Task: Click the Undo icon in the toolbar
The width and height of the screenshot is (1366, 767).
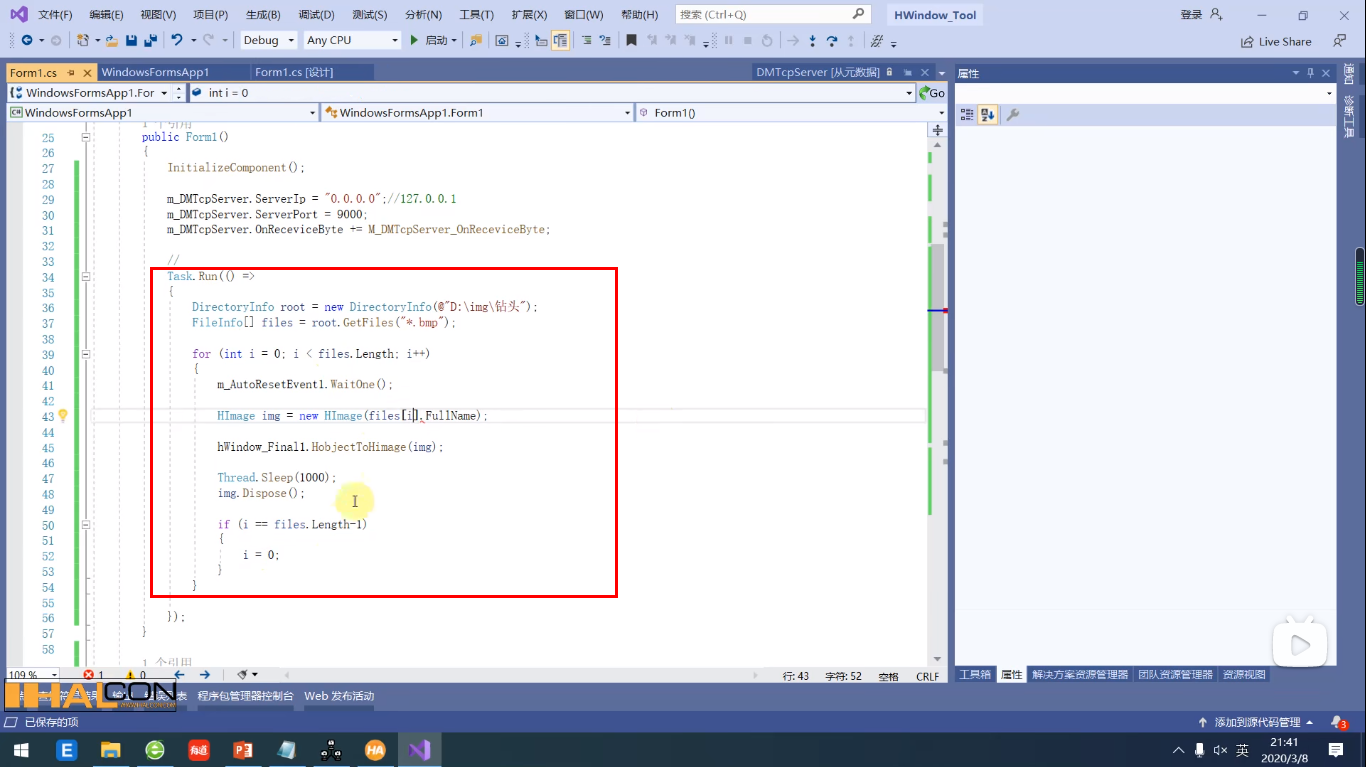Action: tap(178, 40)
